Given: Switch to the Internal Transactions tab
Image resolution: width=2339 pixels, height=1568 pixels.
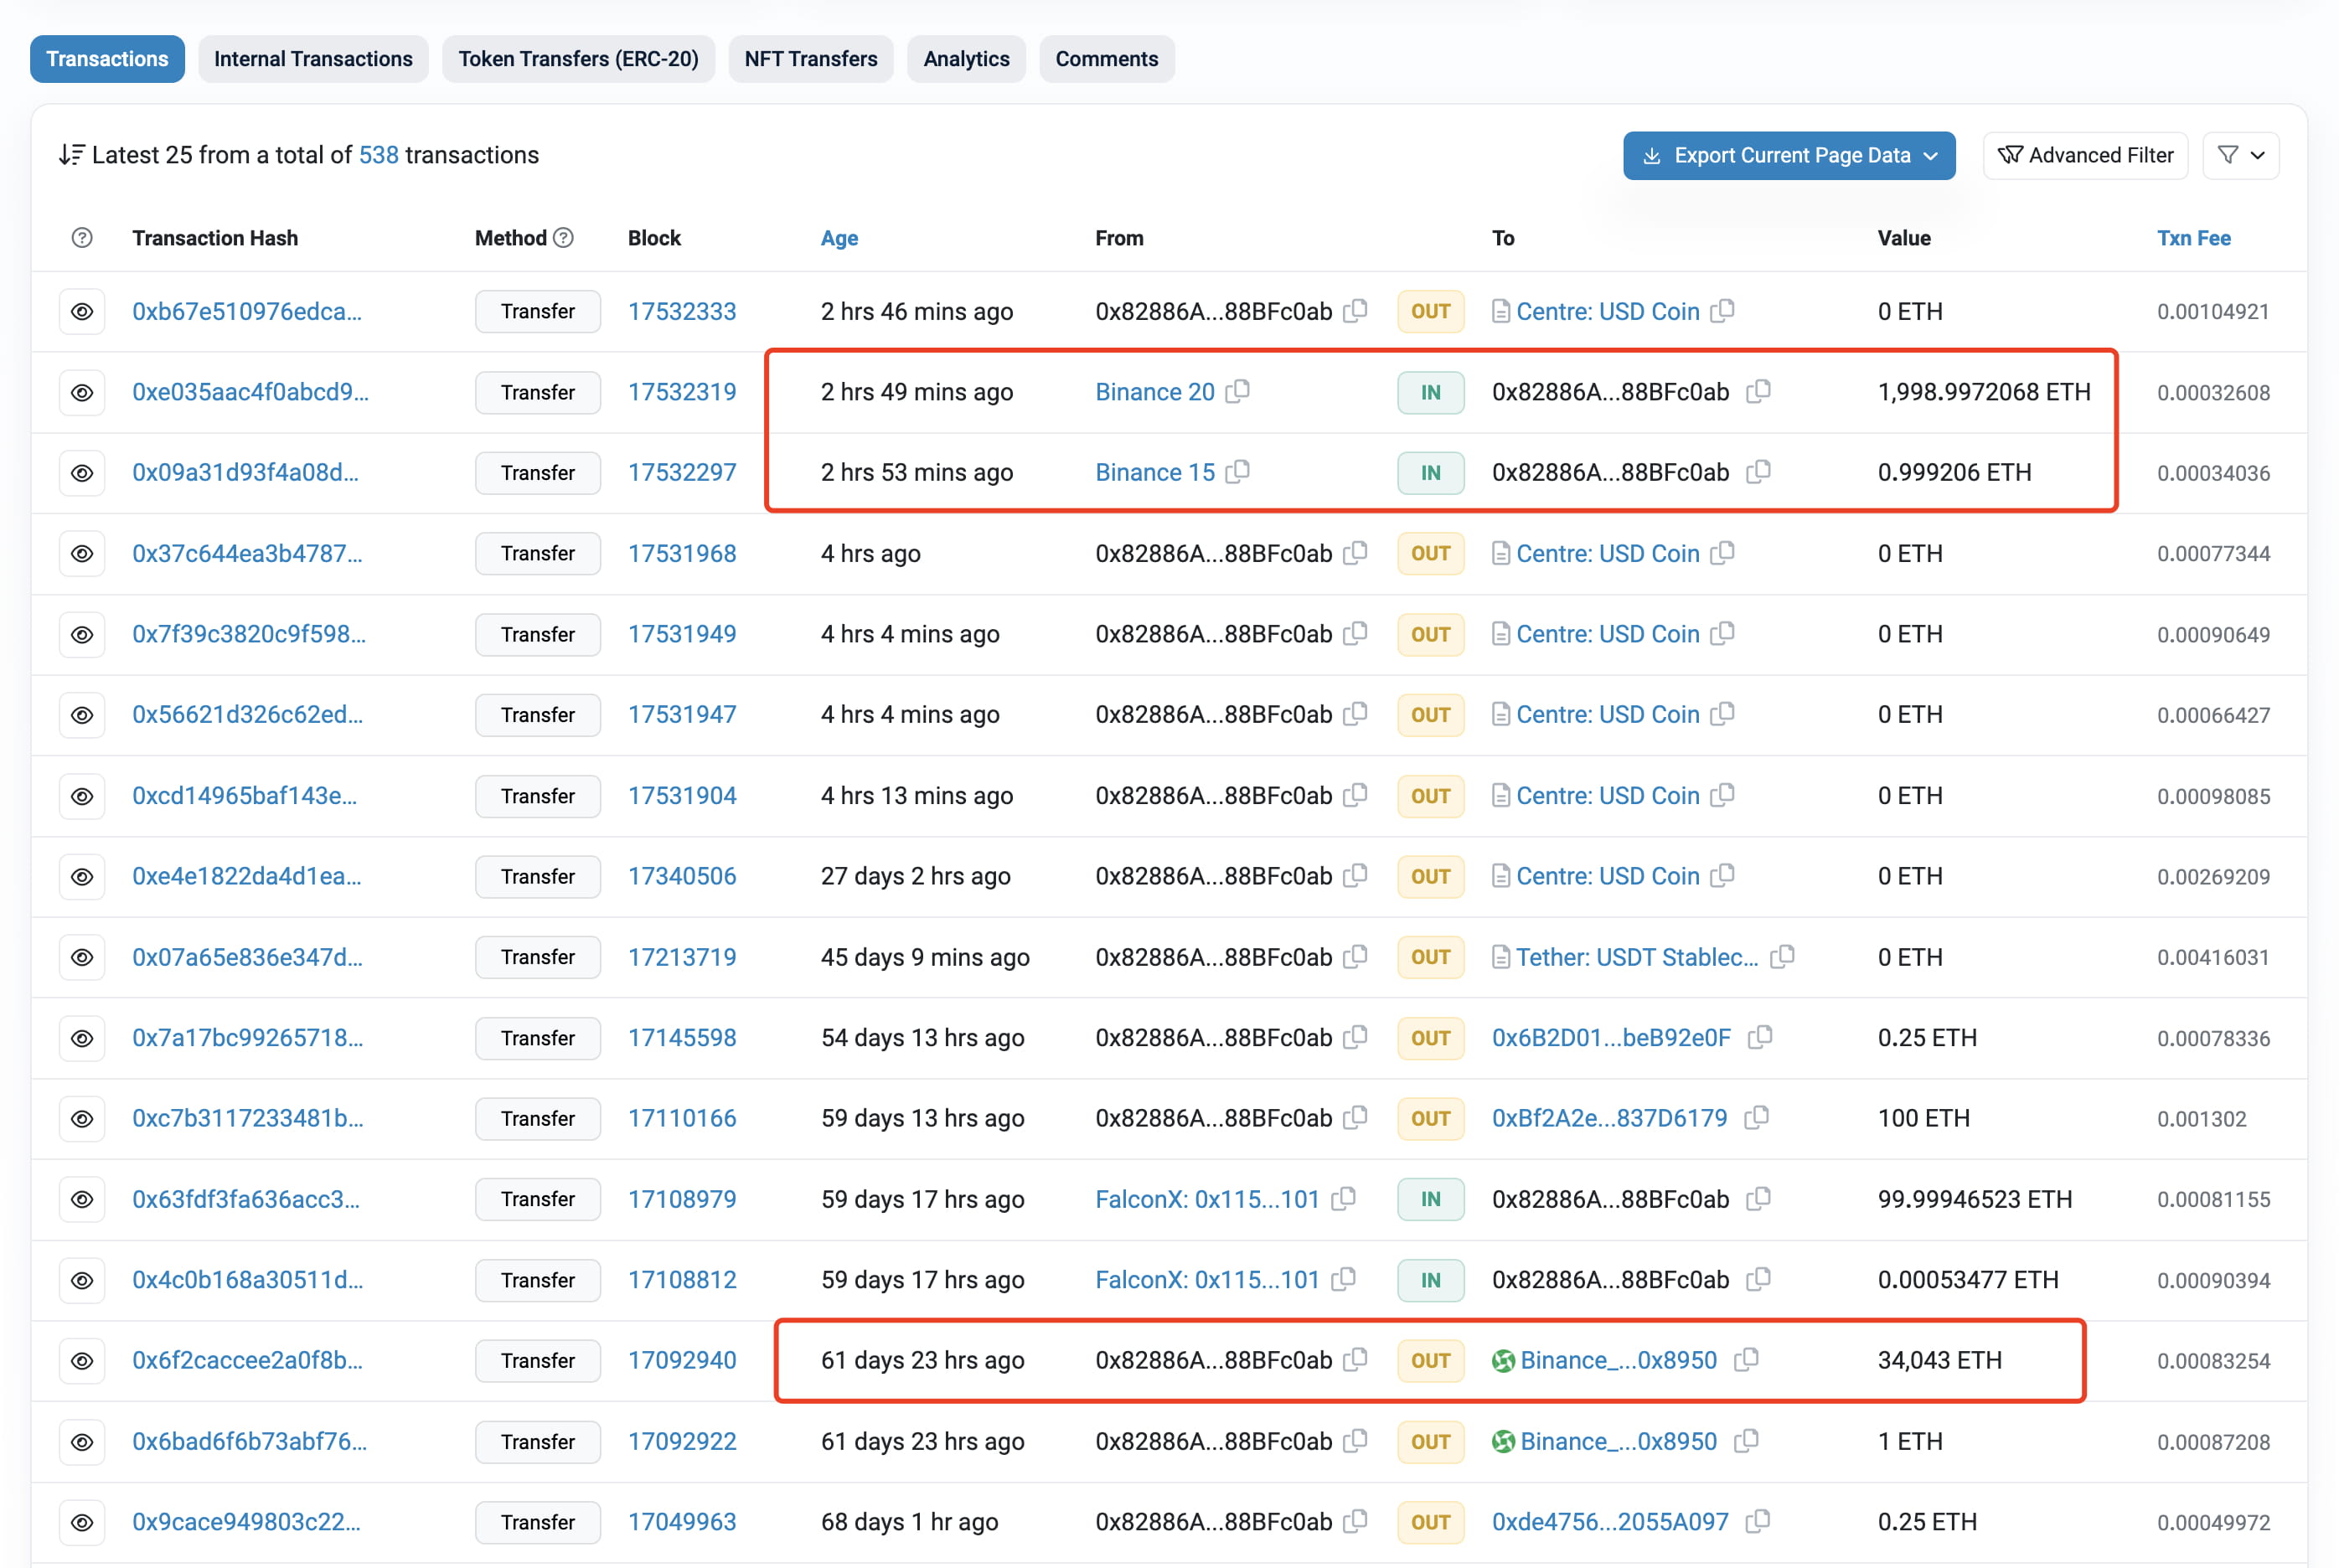Looking at the screenshot, I should click(313, 59).
